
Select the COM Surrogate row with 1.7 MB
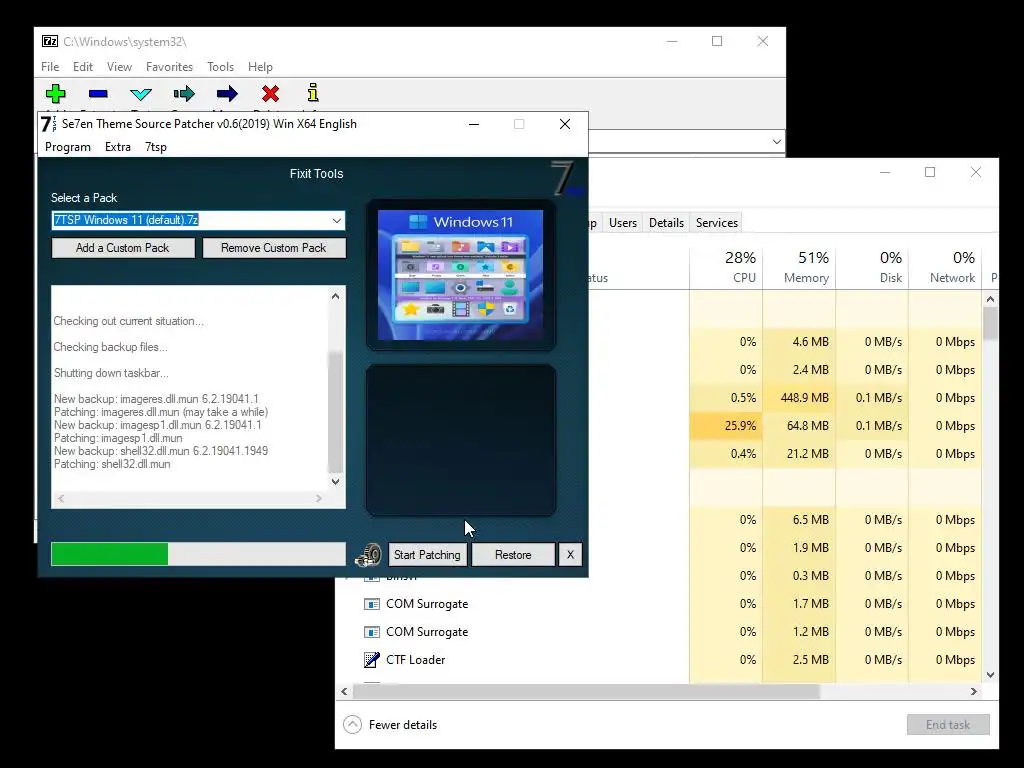pyautogui.click(x=659, y=604)
